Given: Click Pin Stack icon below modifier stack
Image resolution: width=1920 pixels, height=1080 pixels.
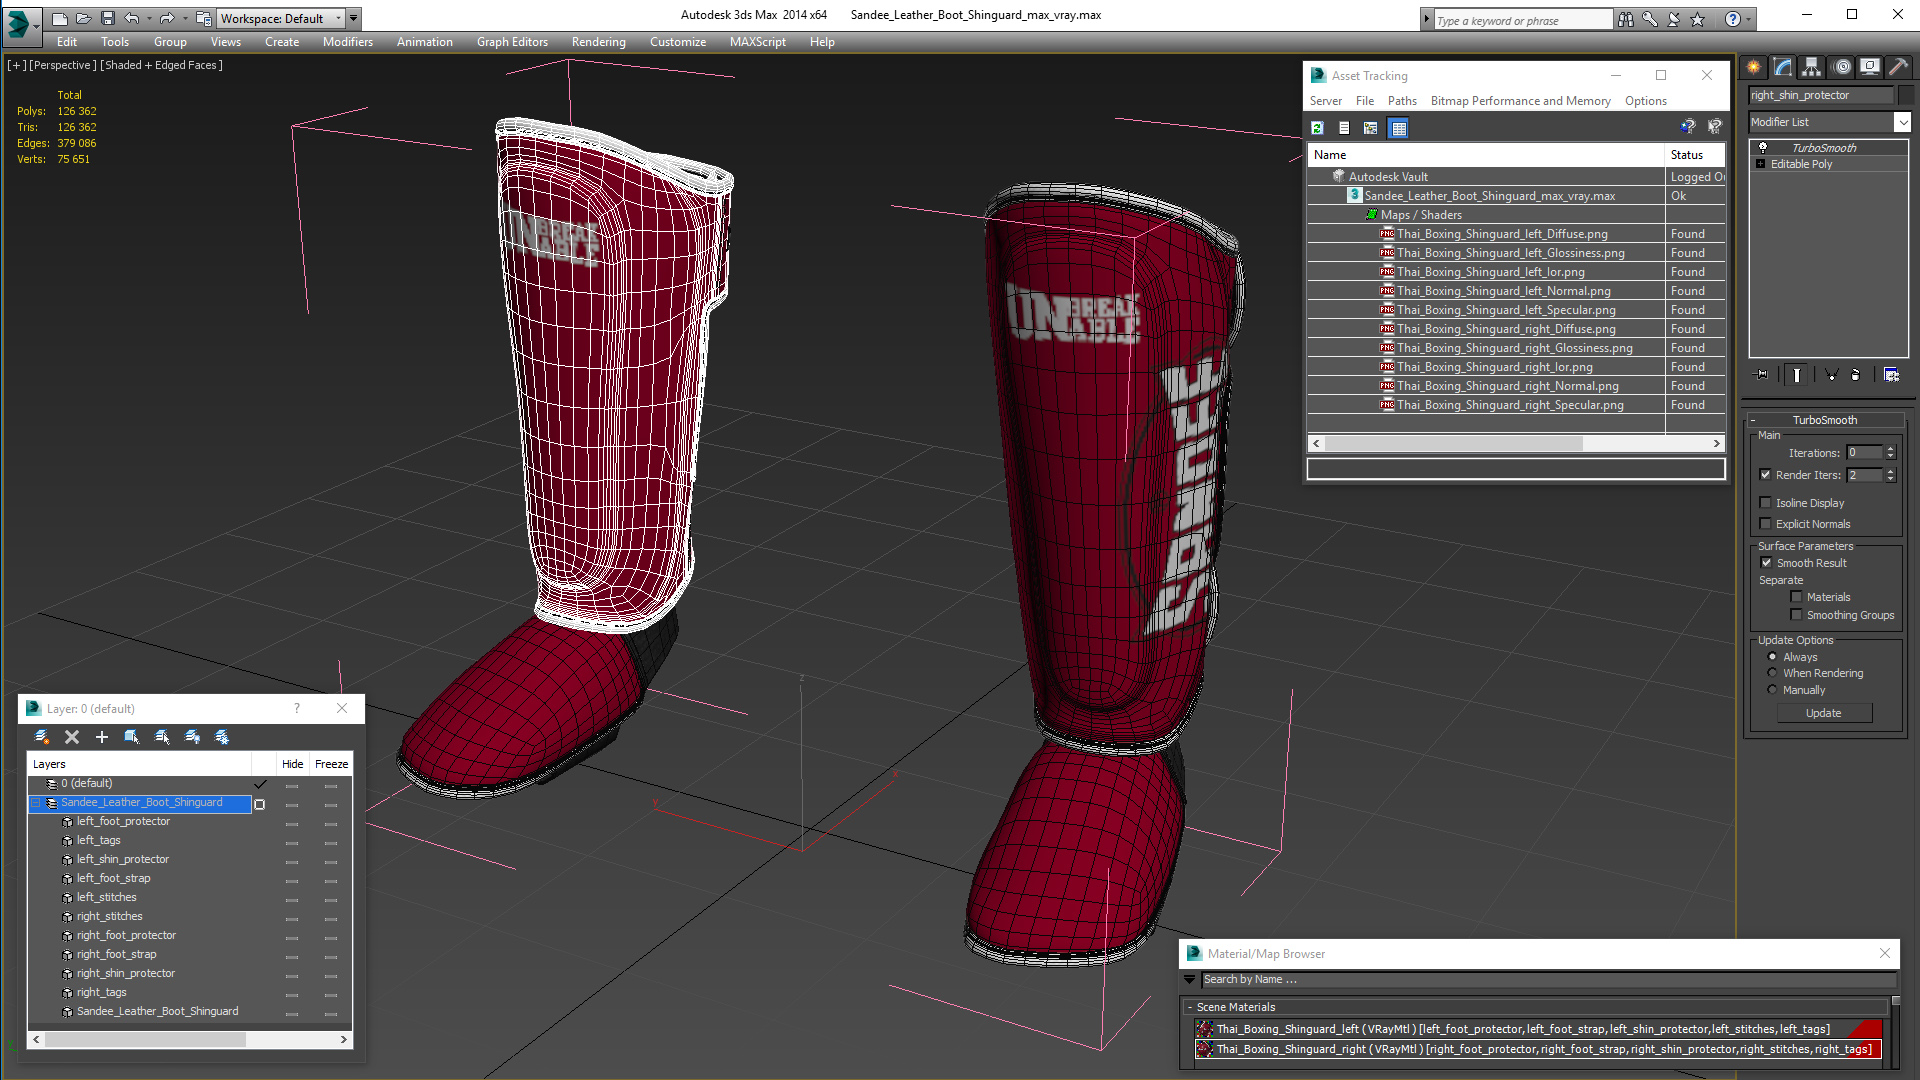Looking at the screenshot, I should coord(1762,375).
